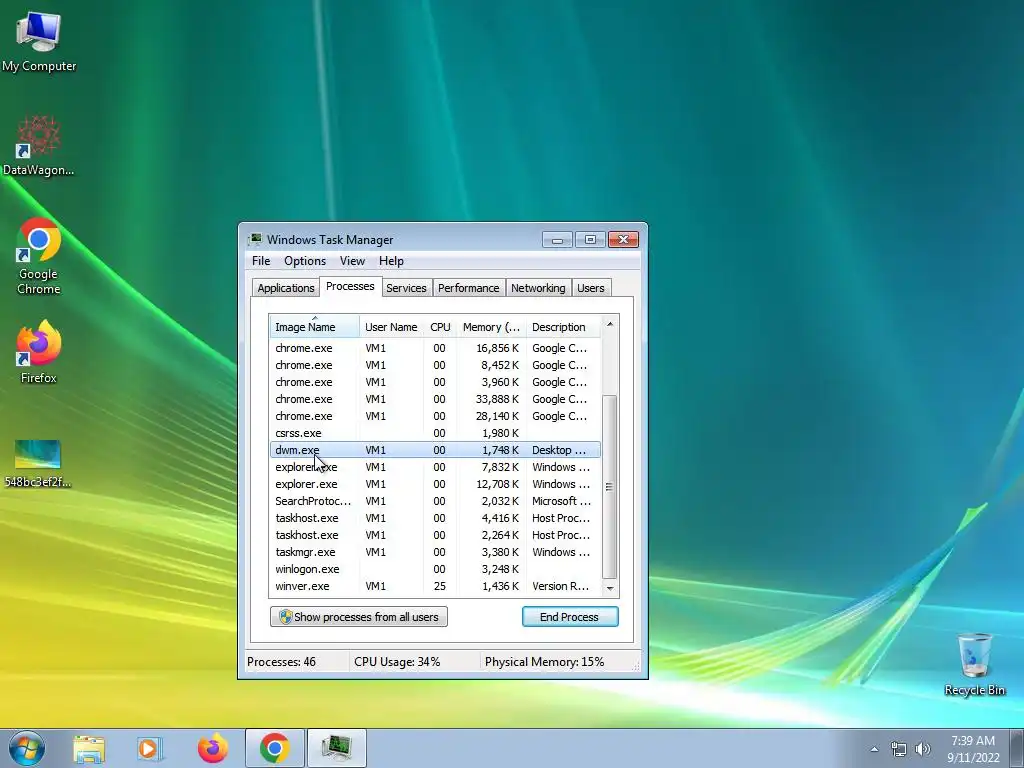Open the Recycle Bin desktop icon

(x=974, y=664)
